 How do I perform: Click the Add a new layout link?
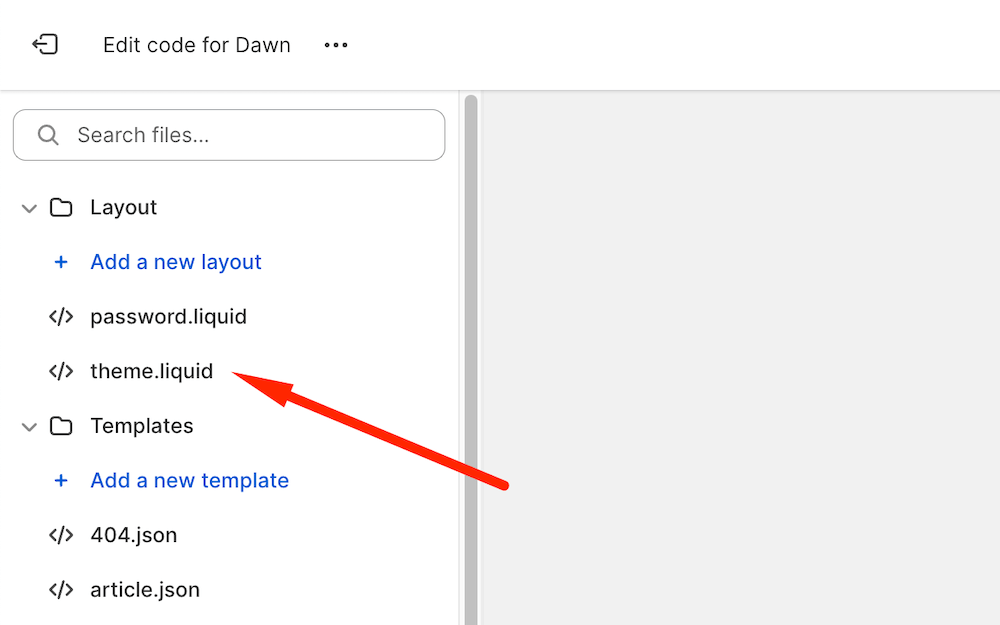[x=176, y=262]
